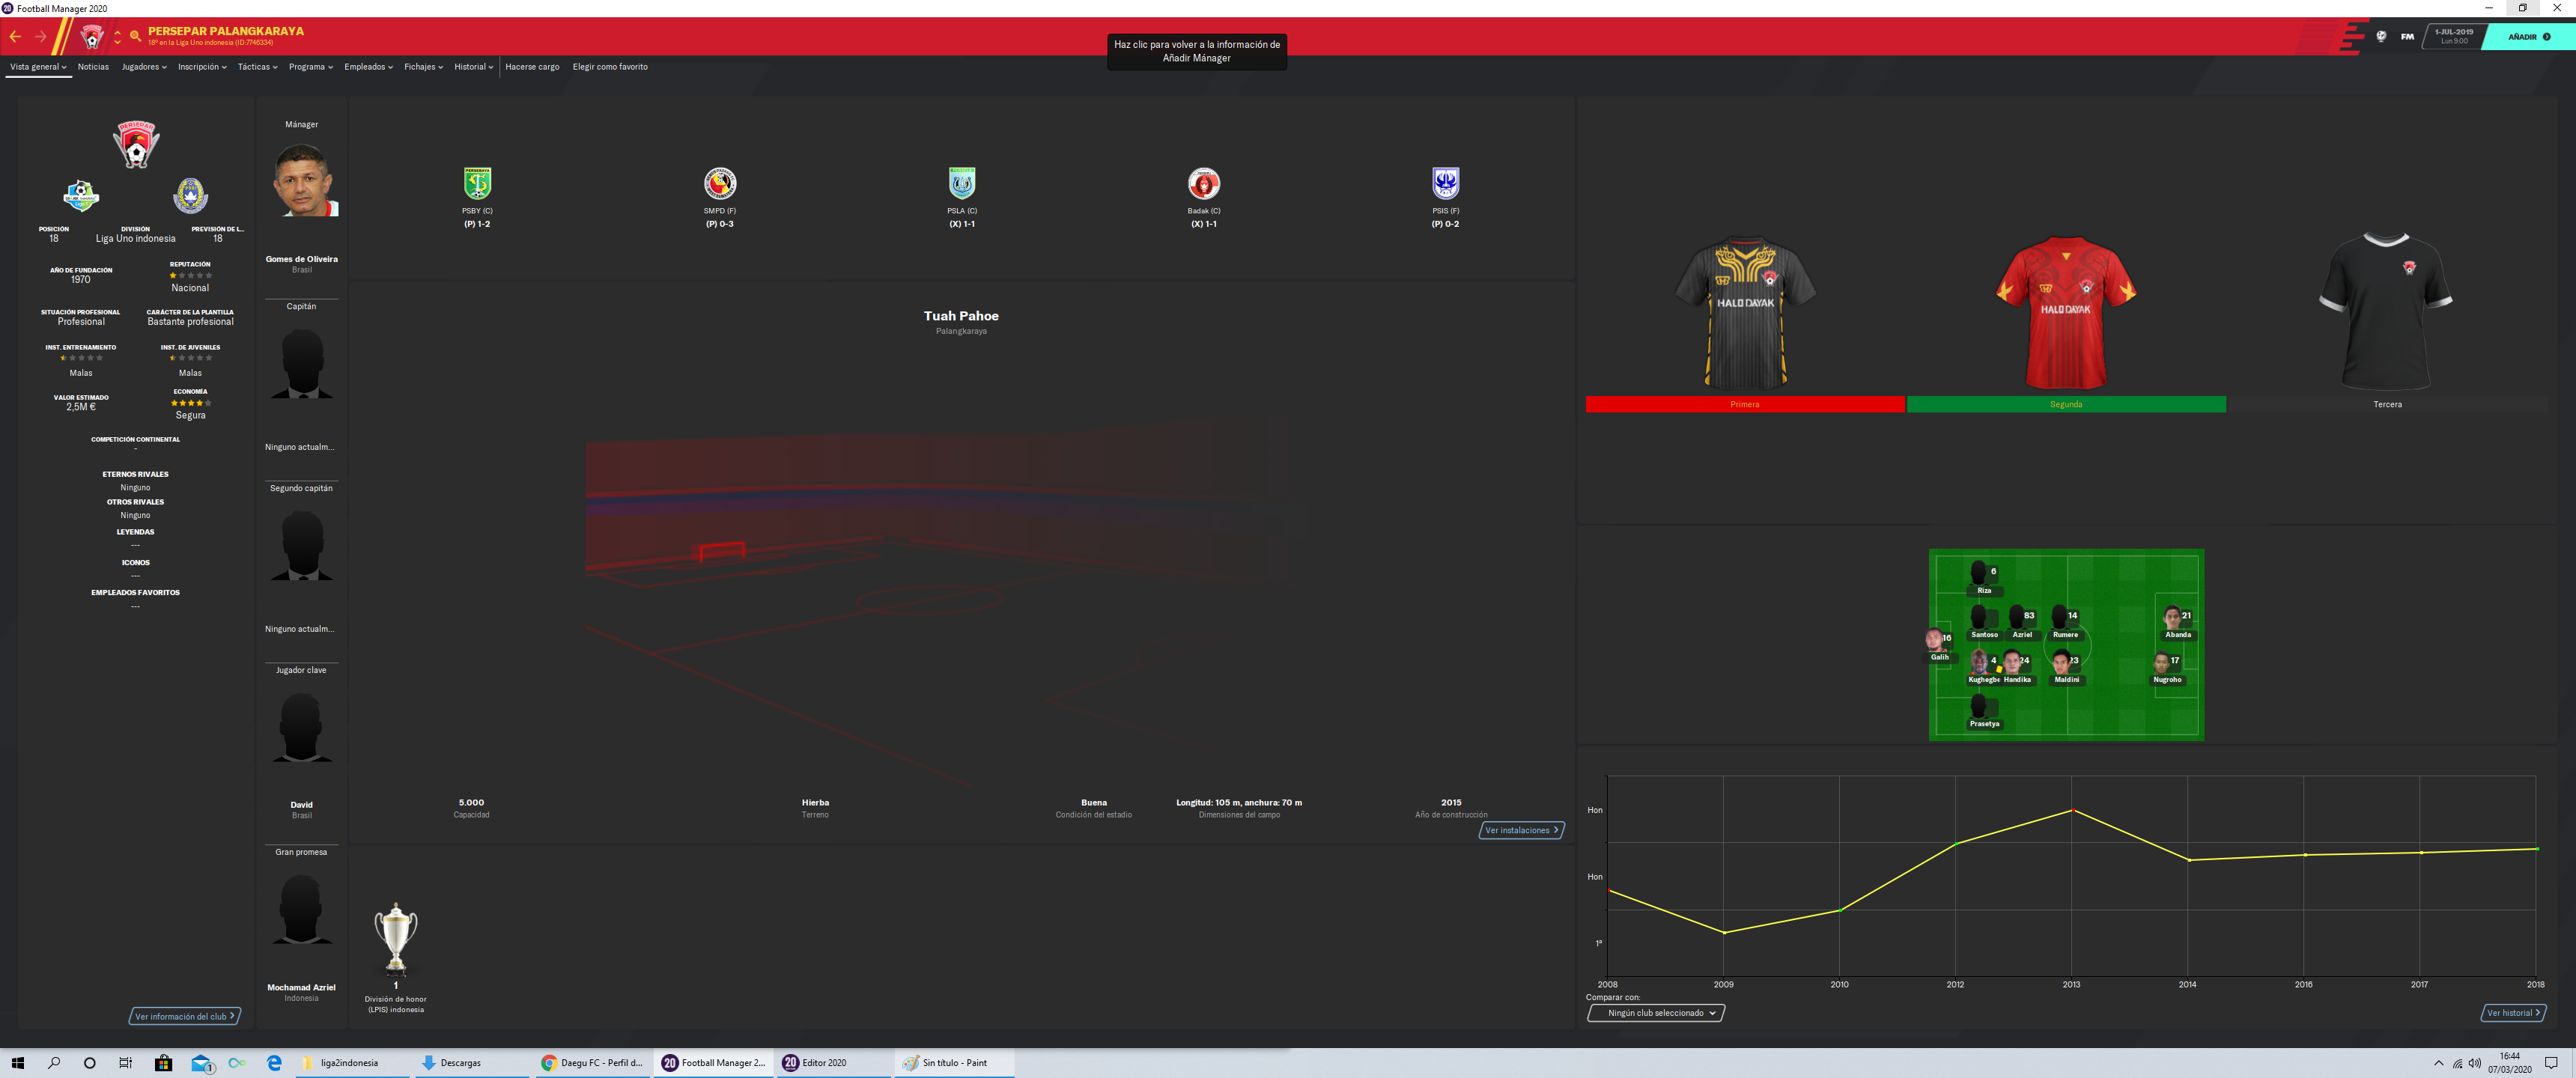The height and width of the screenshot is (1078, 2576).
Task: Click the 1-Jul-2019 date box
Action: tap(2454, 36)
